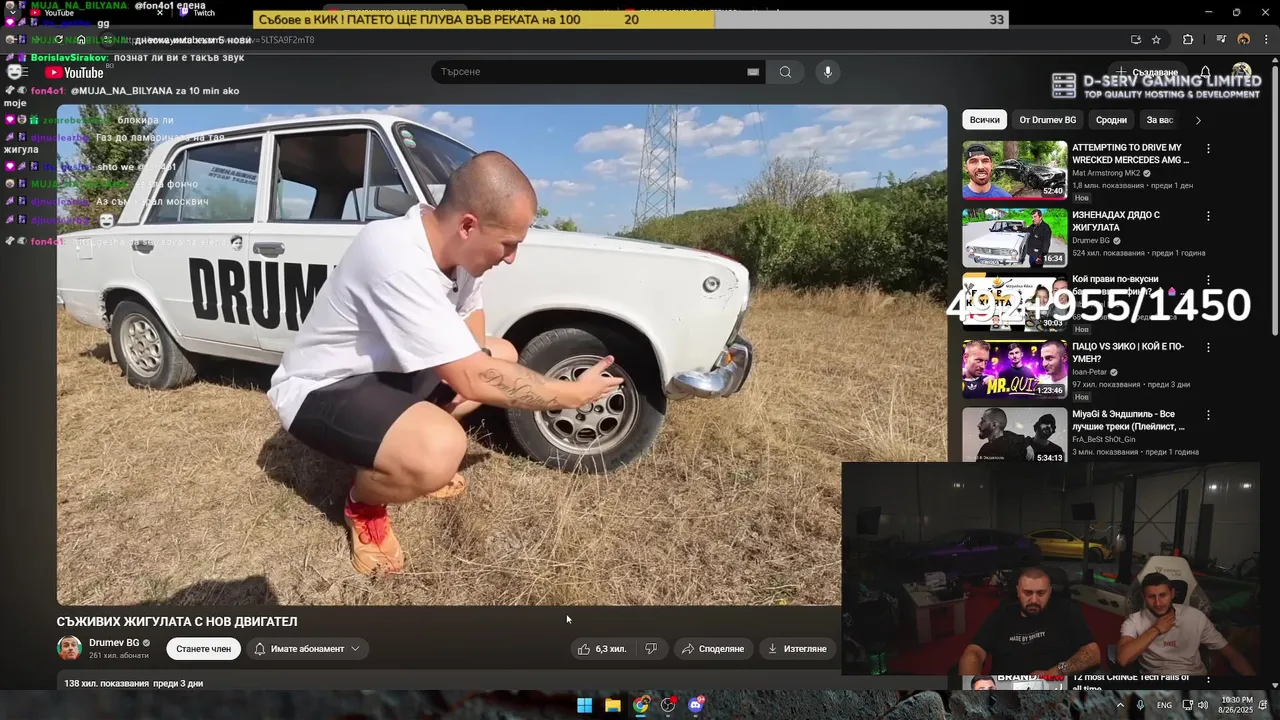Open the taskbar clock and date
1280x720 pixels.
pyautogui.click(x=1237, y=705)
